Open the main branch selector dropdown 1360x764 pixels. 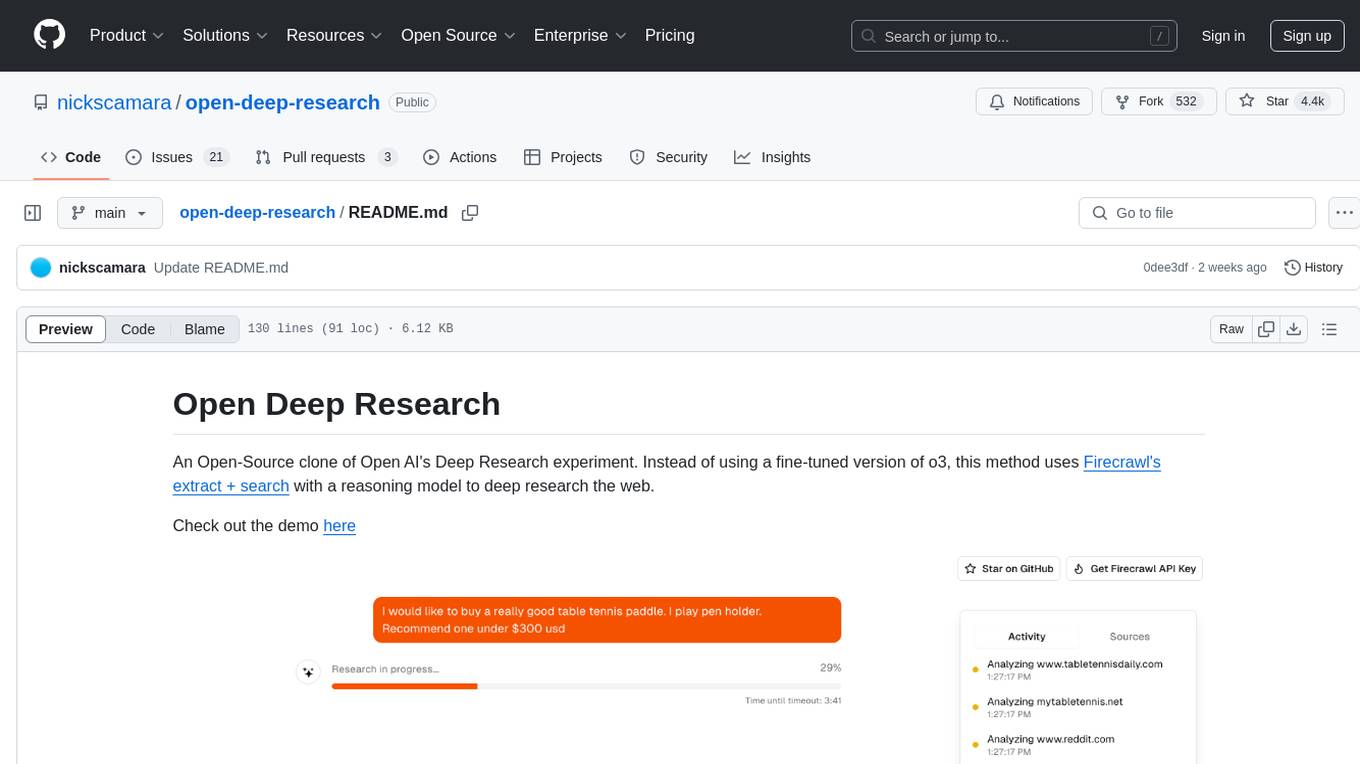[x=109, y=213]
